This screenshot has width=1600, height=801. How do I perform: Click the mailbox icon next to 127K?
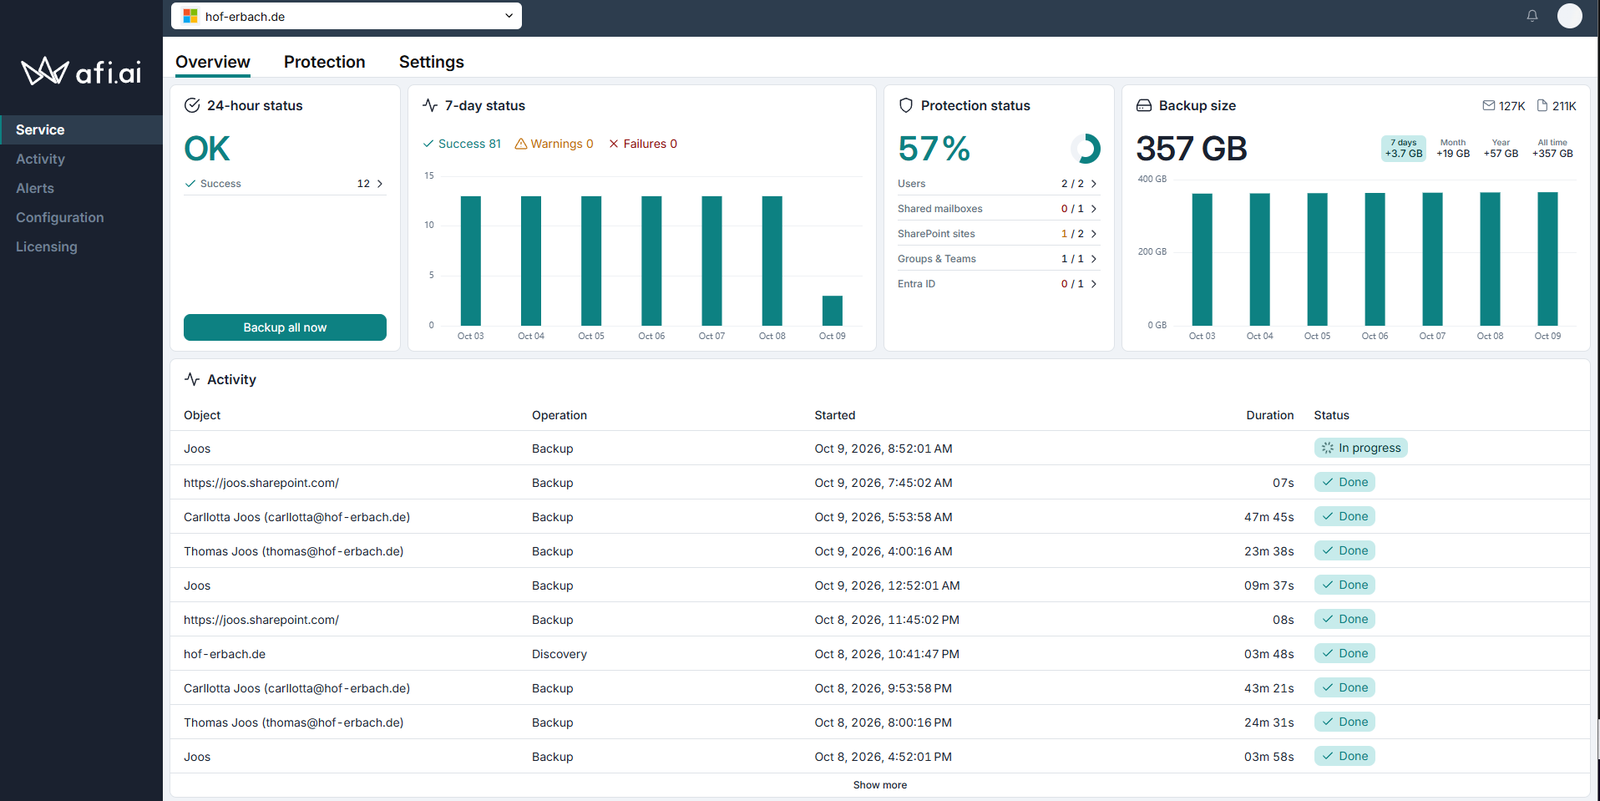1489,105
